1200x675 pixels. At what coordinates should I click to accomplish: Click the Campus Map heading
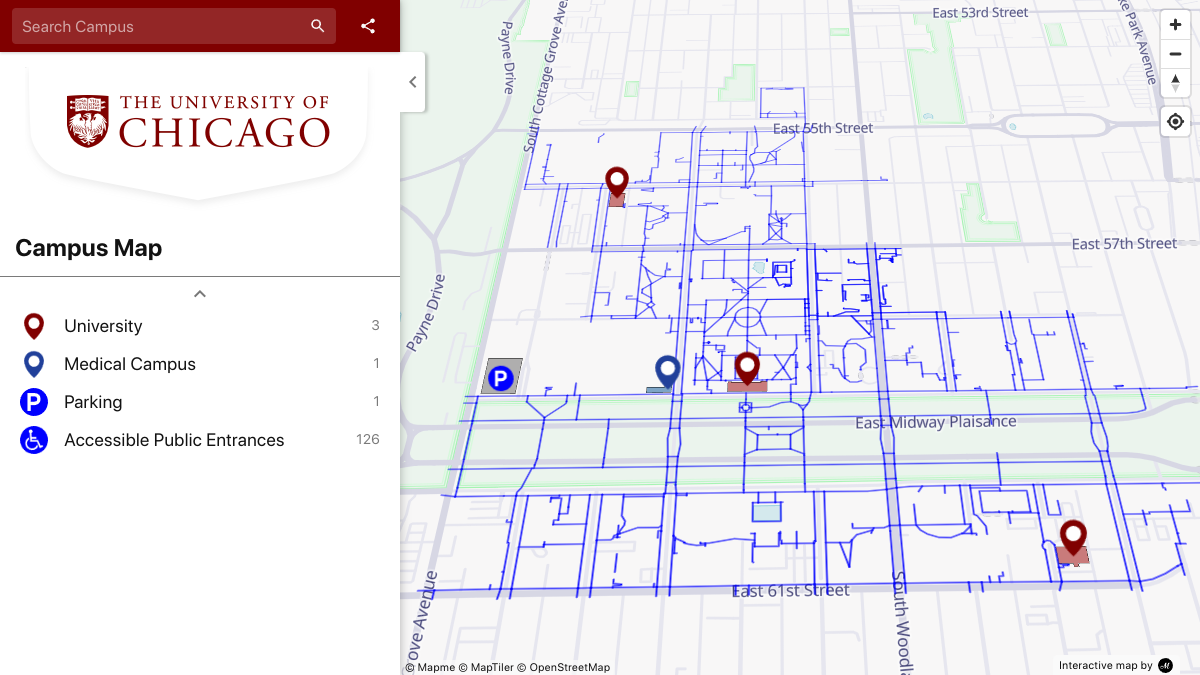pos(89,248)
